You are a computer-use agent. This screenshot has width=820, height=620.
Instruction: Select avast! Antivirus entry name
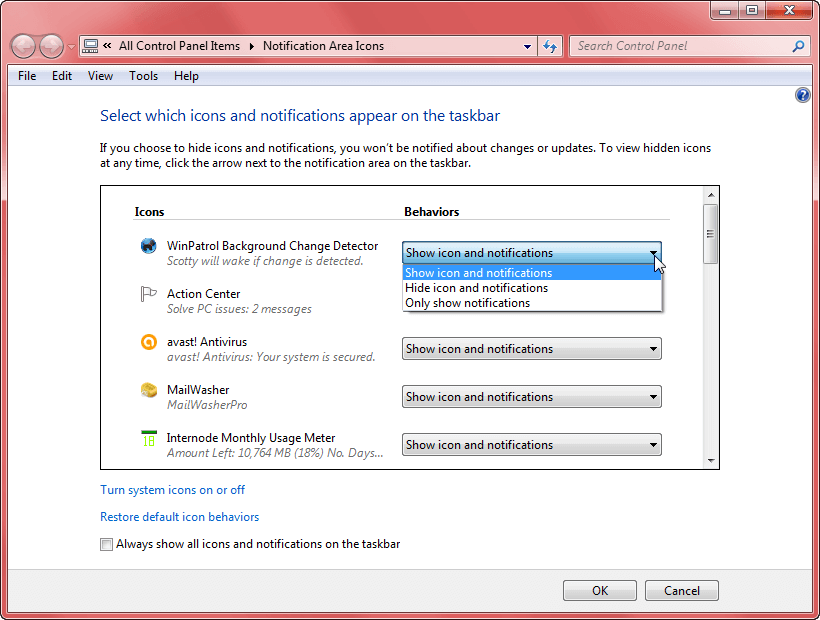(x=207, y=342)
